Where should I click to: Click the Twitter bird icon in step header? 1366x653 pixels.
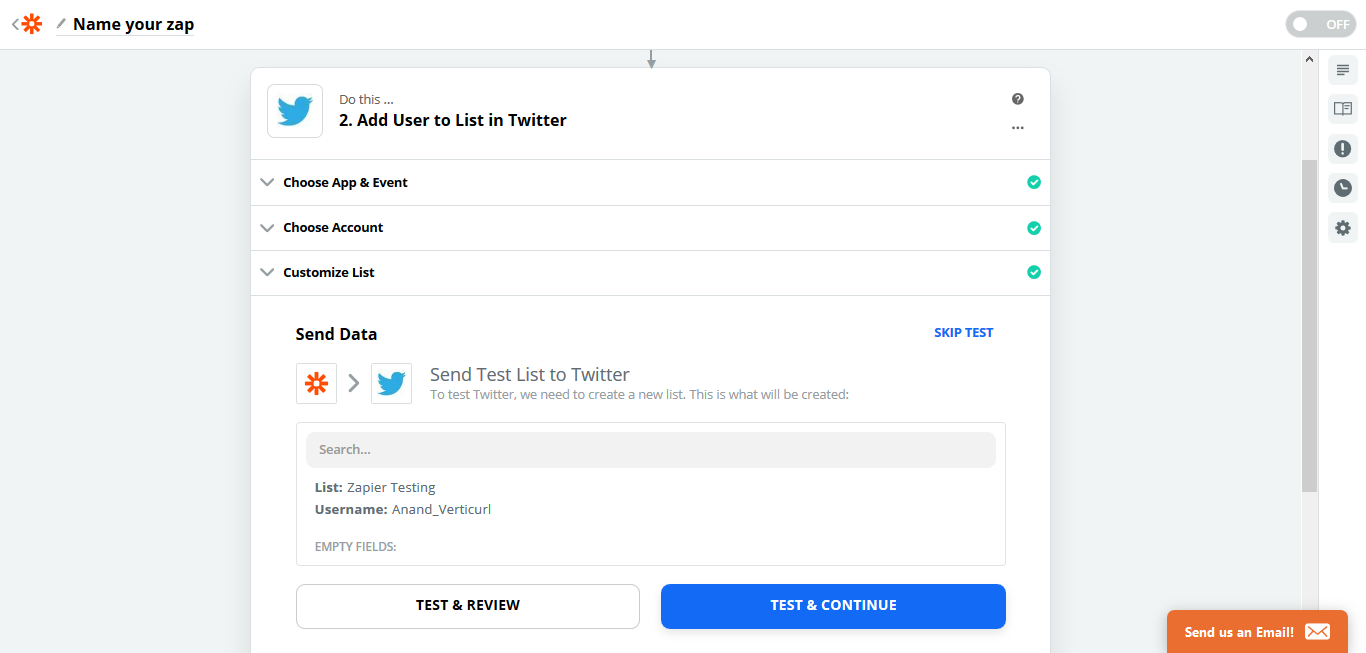[295, 111]
